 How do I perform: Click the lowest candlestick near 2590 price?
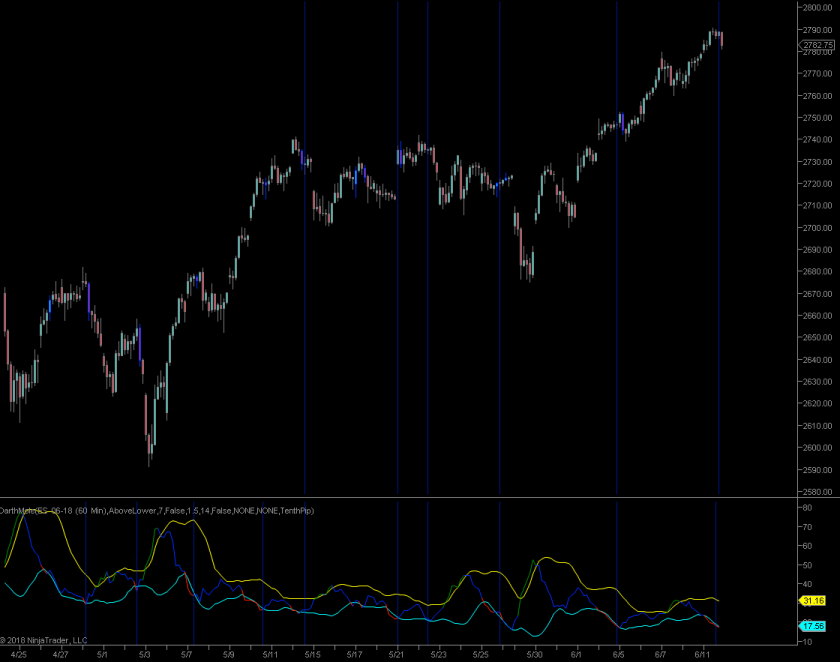(x=149, y=455)
